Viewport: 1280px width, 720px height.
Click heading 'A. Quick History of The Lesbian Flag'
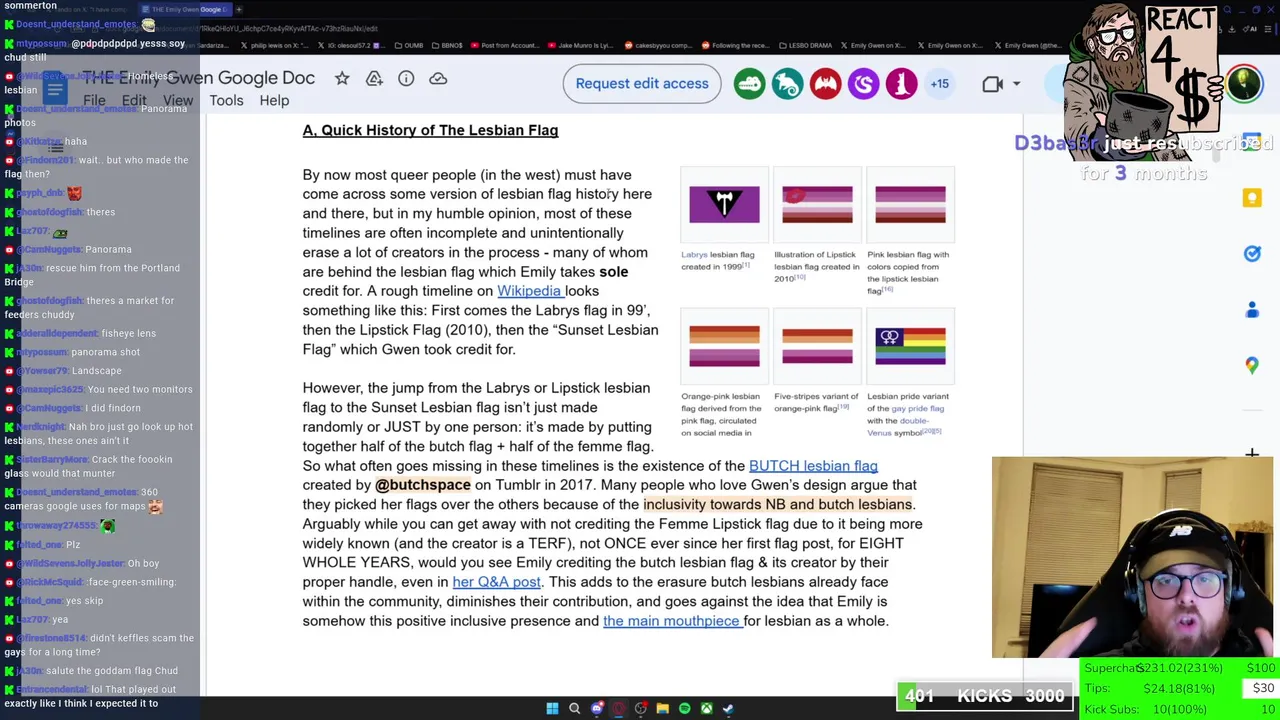click(430, 130)
